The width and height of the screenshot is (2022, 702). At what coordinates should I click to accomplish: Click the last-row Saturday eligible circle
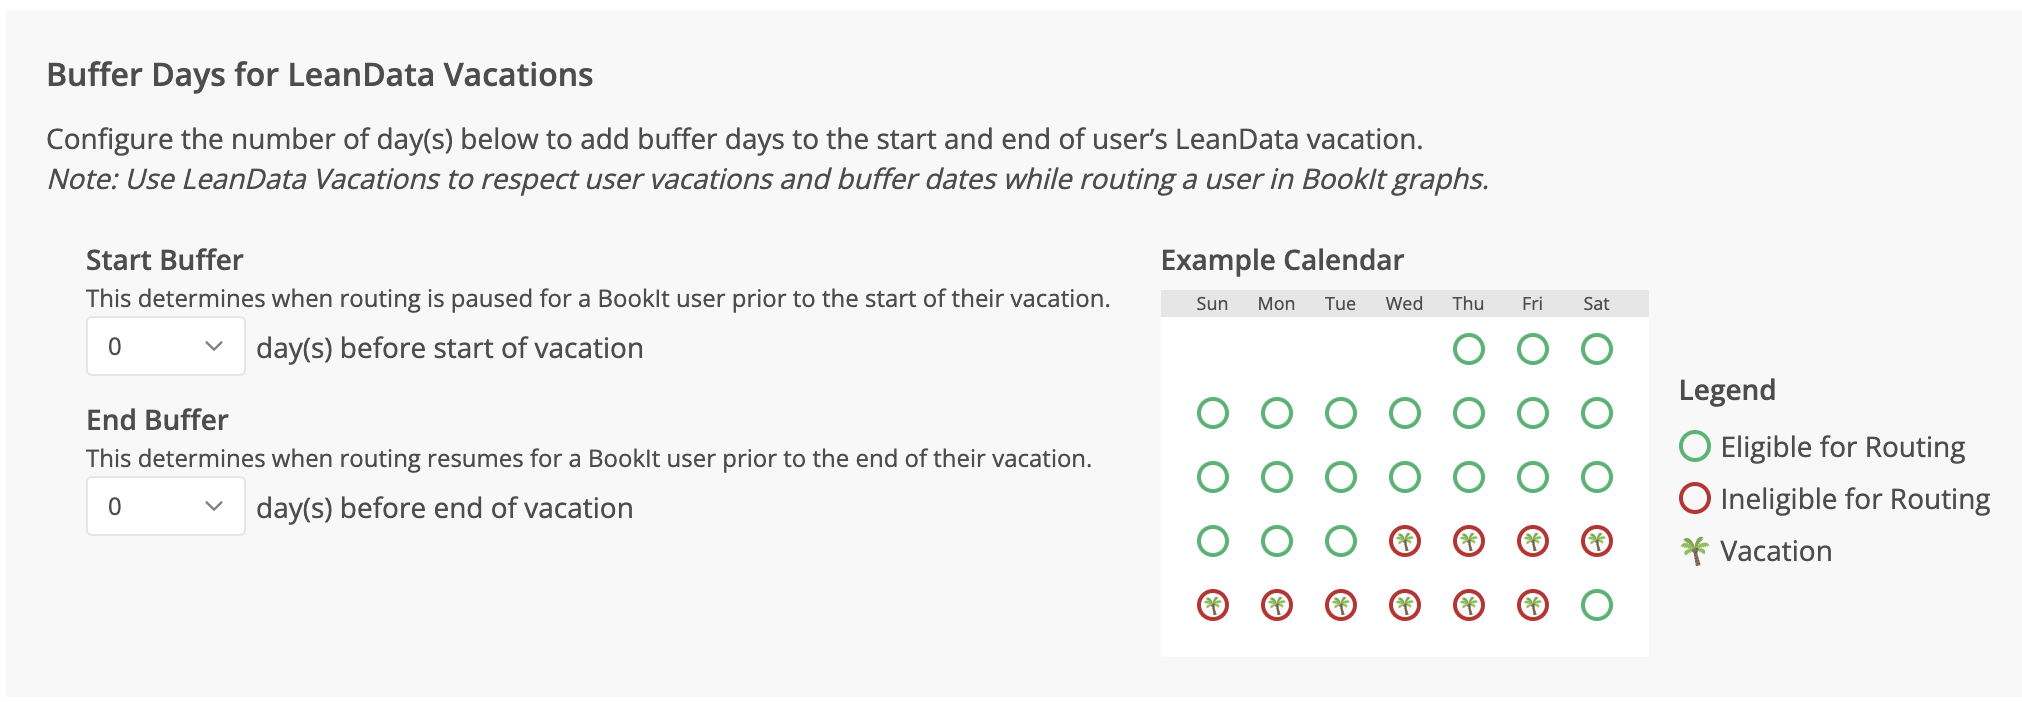point(1596,605)
